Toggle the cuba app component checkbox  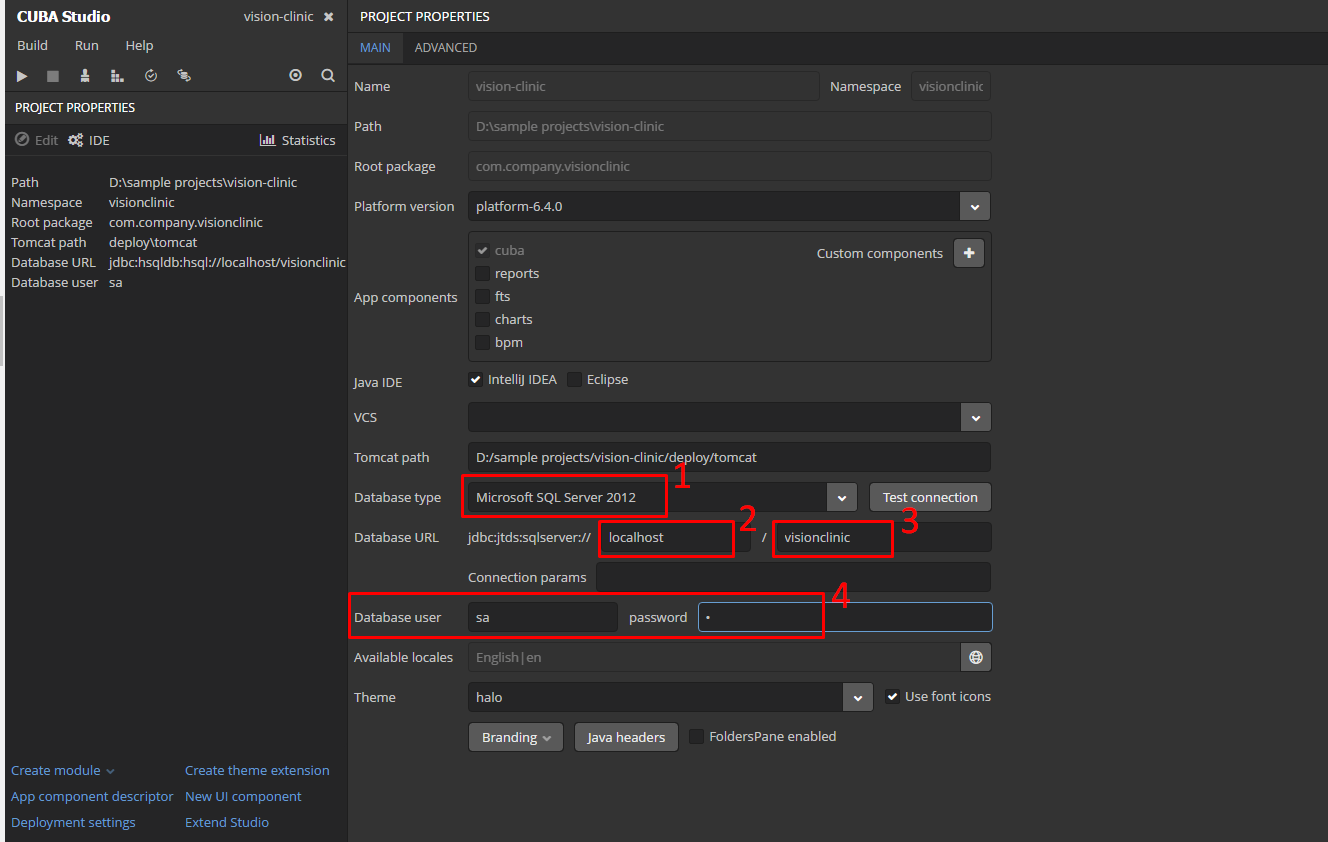(x=482, y=250)
